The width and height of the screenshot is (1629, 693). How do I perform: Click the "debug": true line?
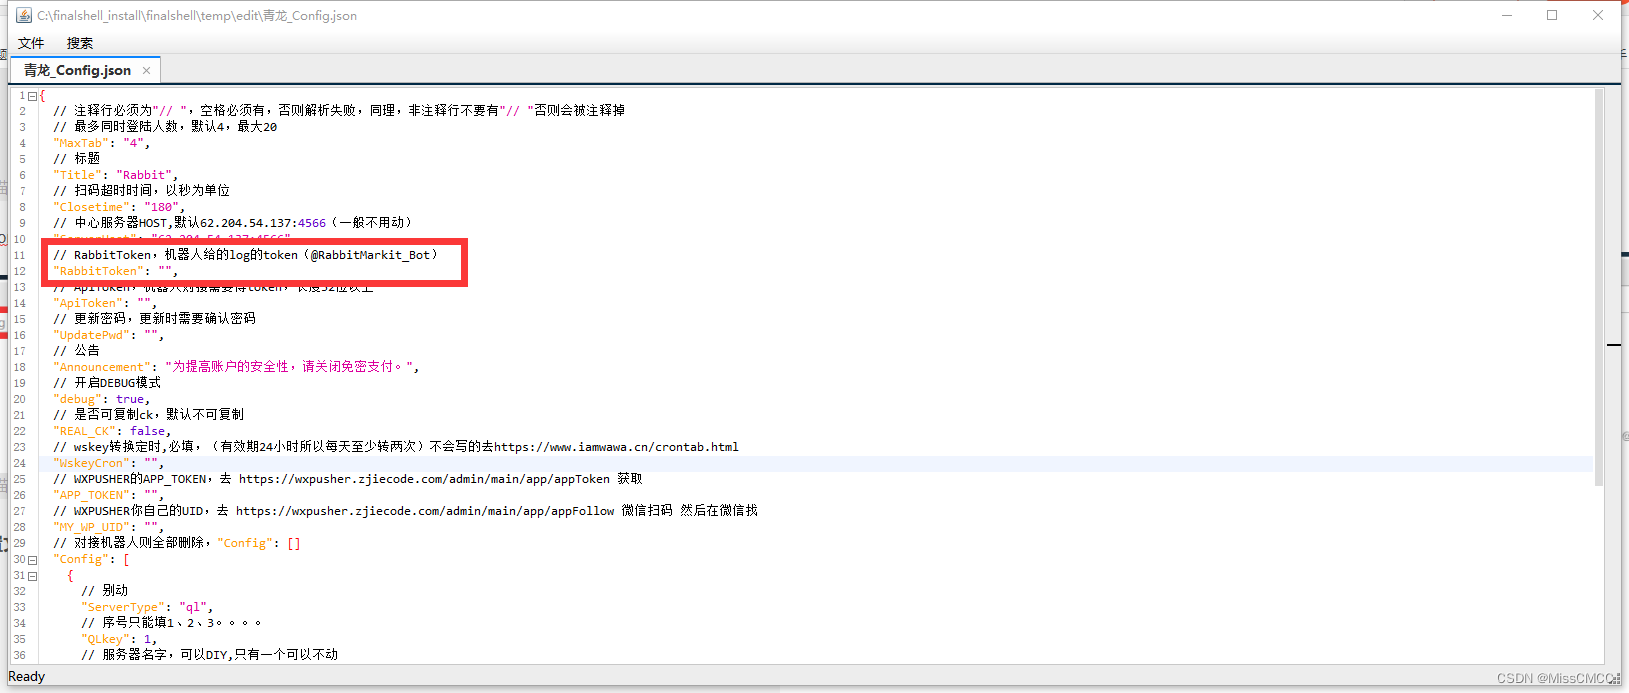pyautogui.click(x=101, y=399)
